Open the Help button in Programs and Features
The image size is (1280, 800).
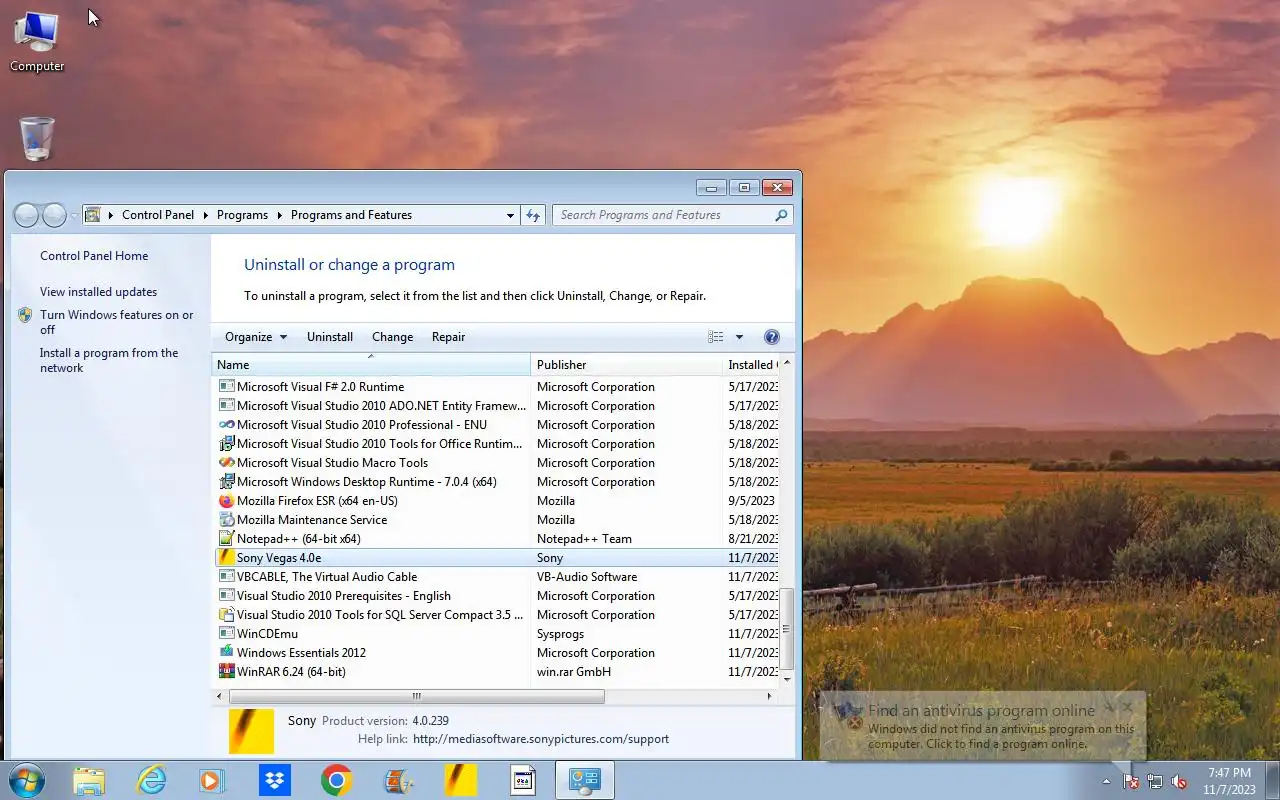click(771, 337)
